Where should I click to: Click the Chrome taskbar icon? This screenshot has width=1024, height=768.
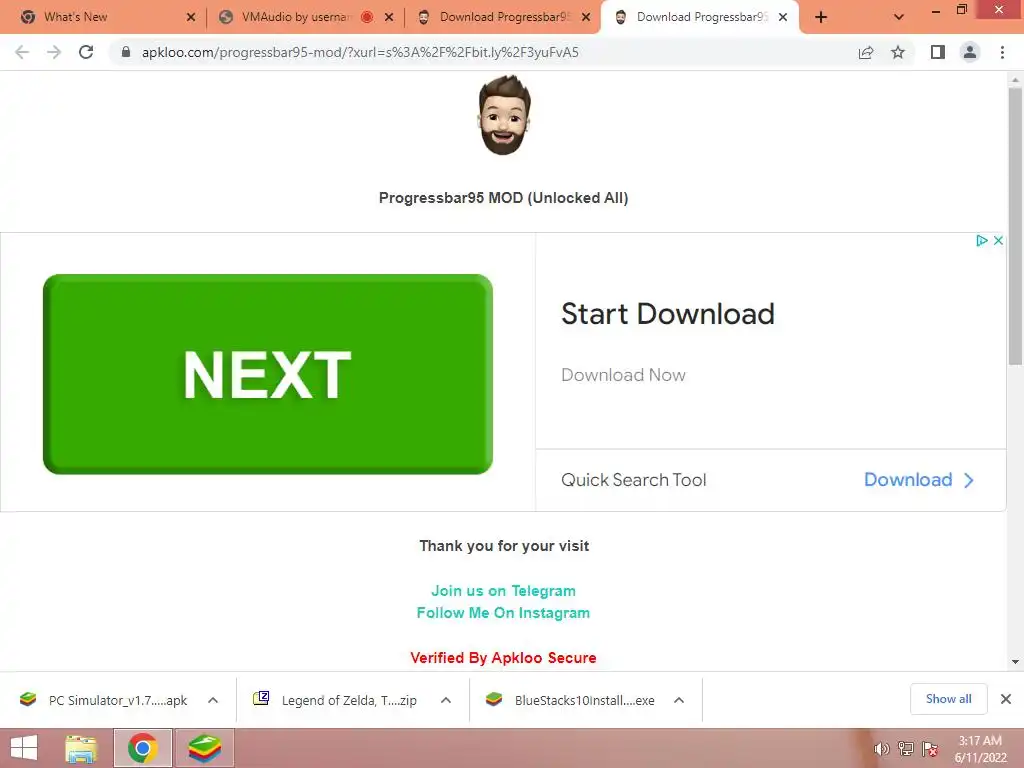(142, 748)
